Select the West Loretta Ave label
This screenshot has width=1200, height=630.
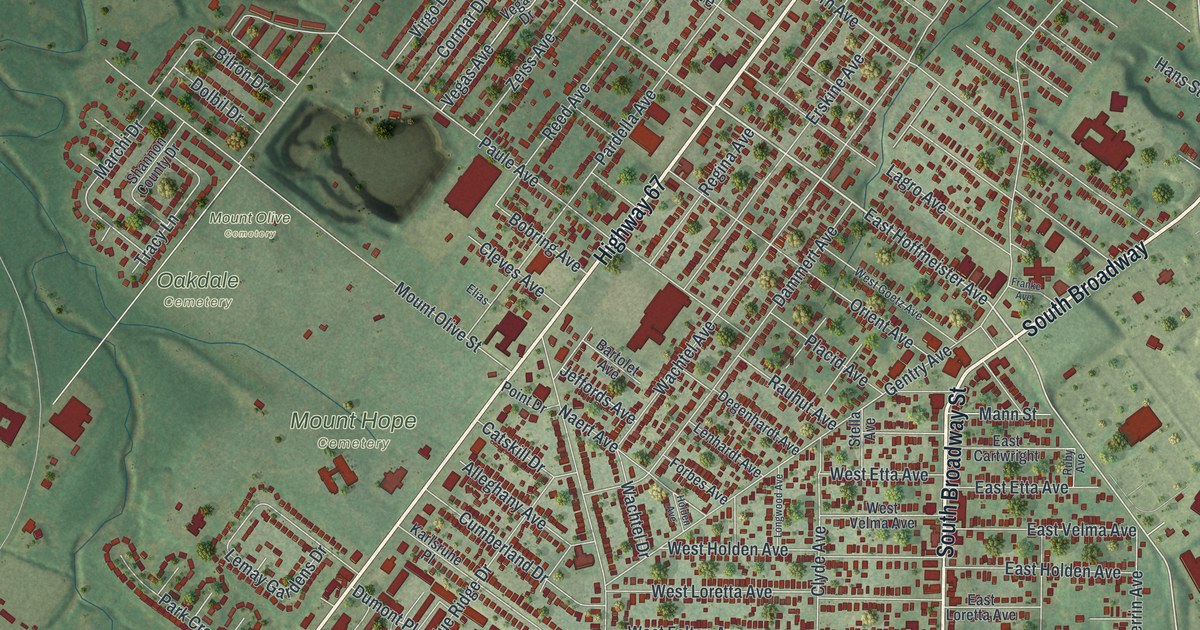[712, 592]
